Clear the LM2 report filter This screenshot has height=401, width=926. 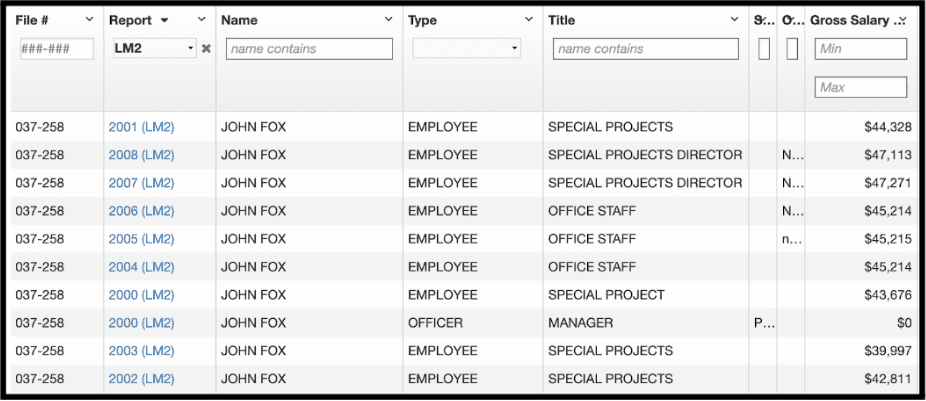click(206, 48)
